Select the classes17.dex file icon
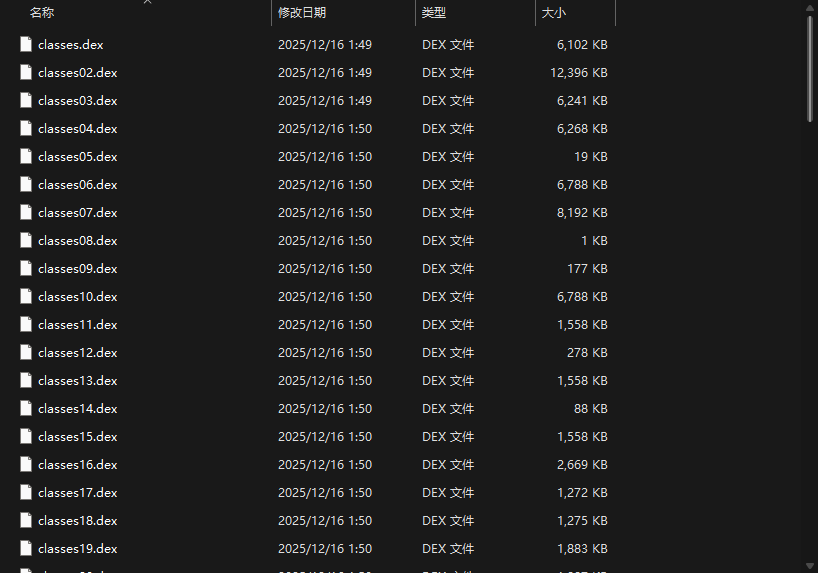The image size is (818, 573). coord(26,493)
